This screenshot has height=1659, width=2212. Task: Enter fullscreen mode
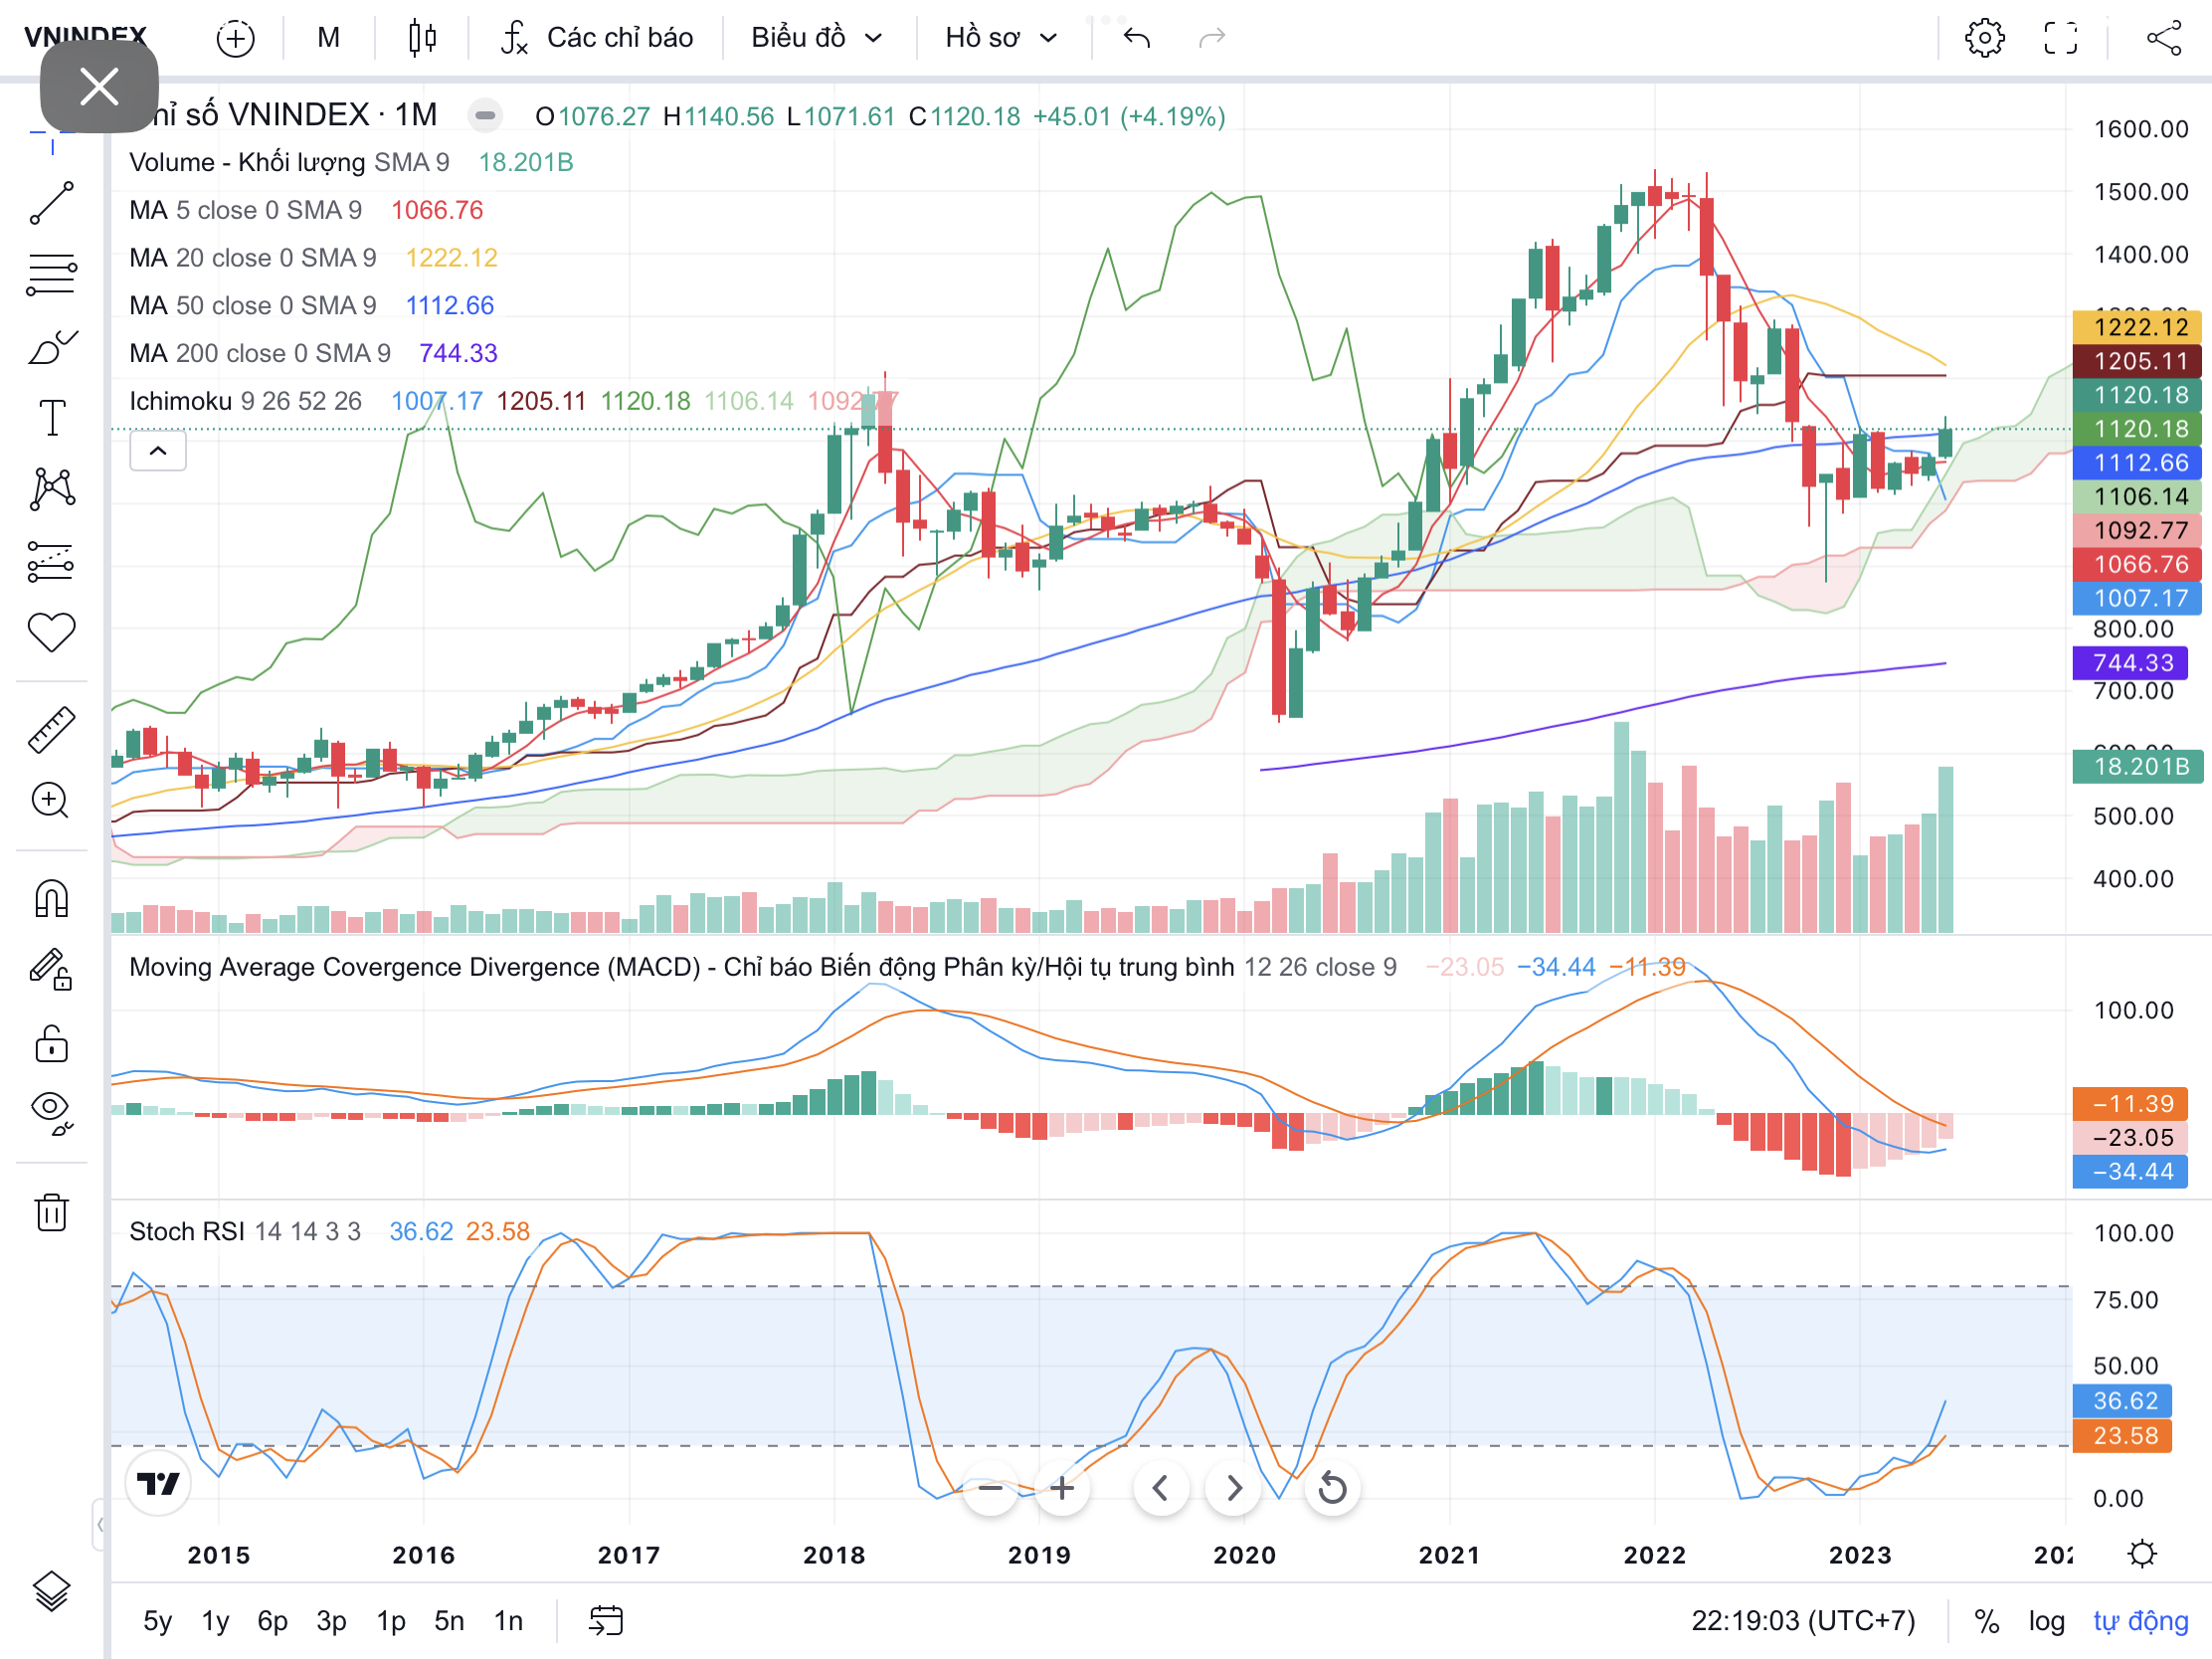pos(2061,38)
